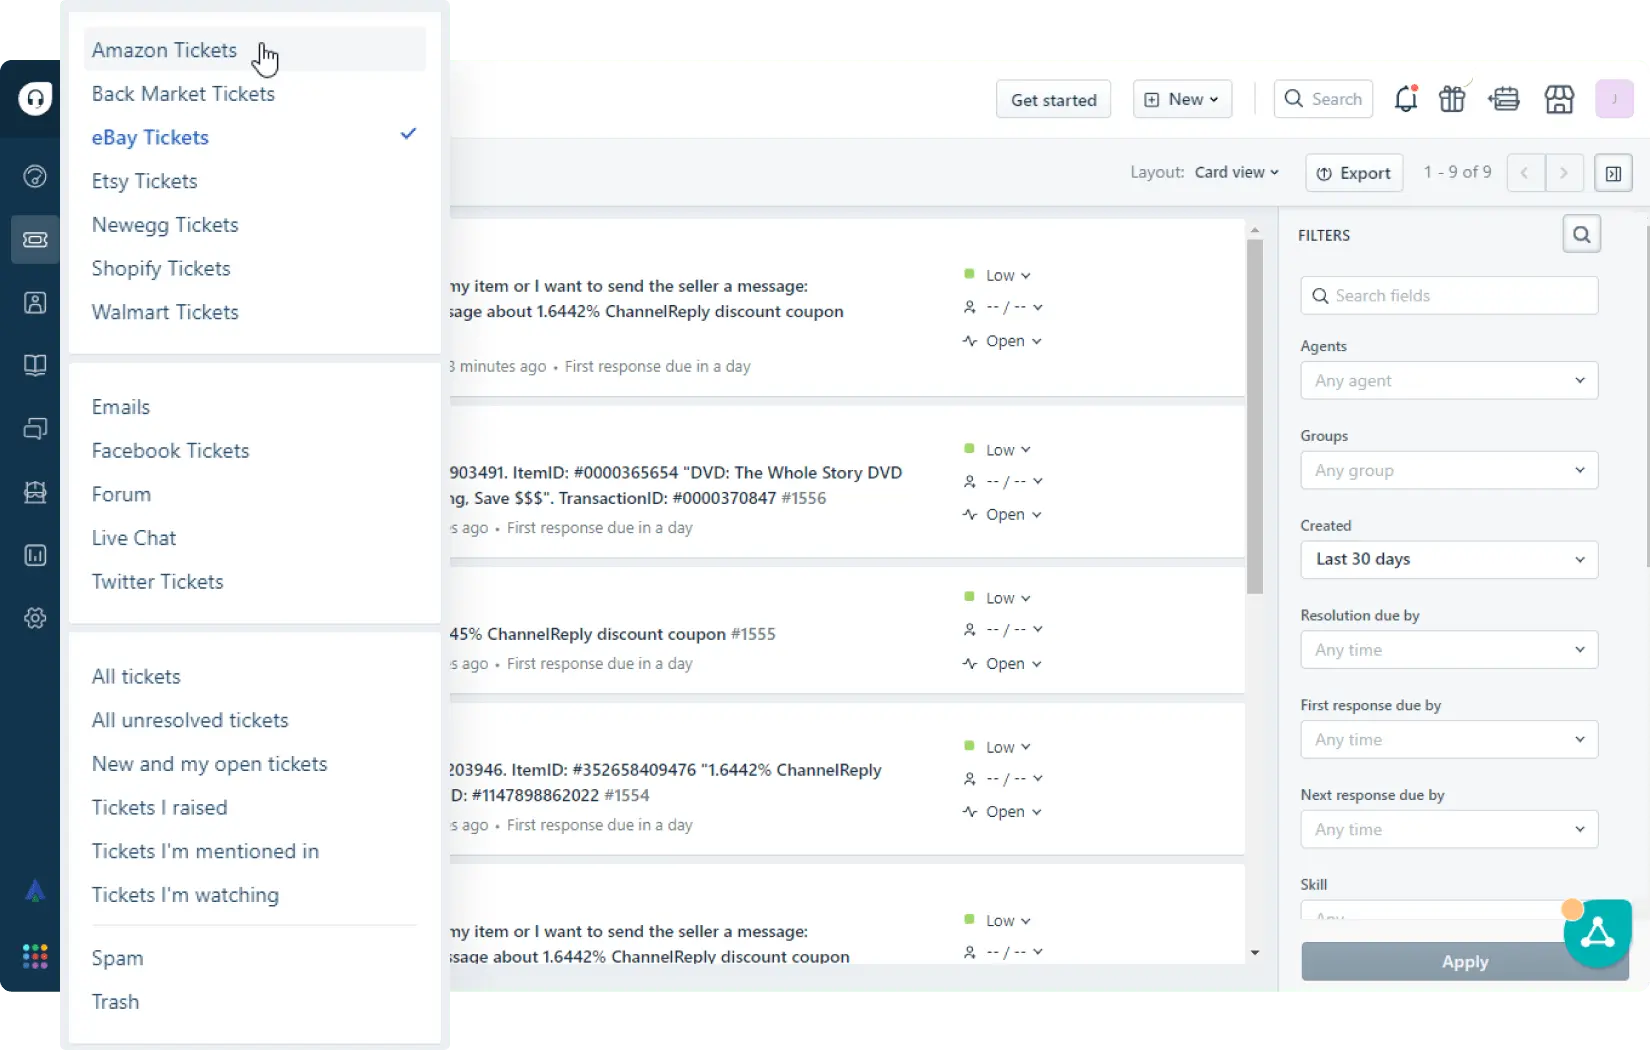Open the Created Last 30 days dropdown
The image size is (1650, 1050).
(1448, 560)
